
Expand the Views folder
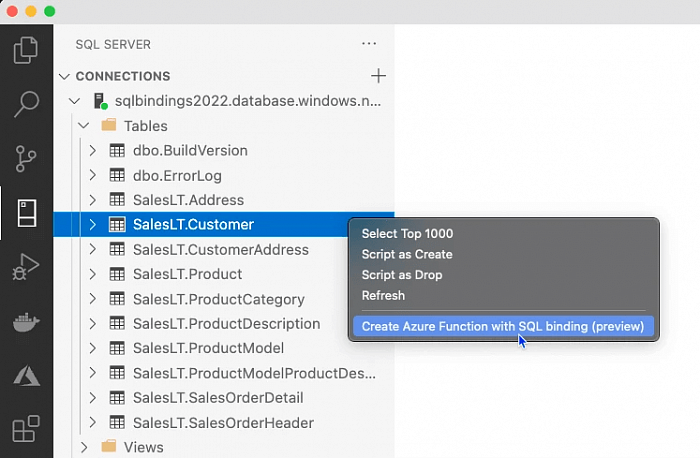(x=83, y=447)
